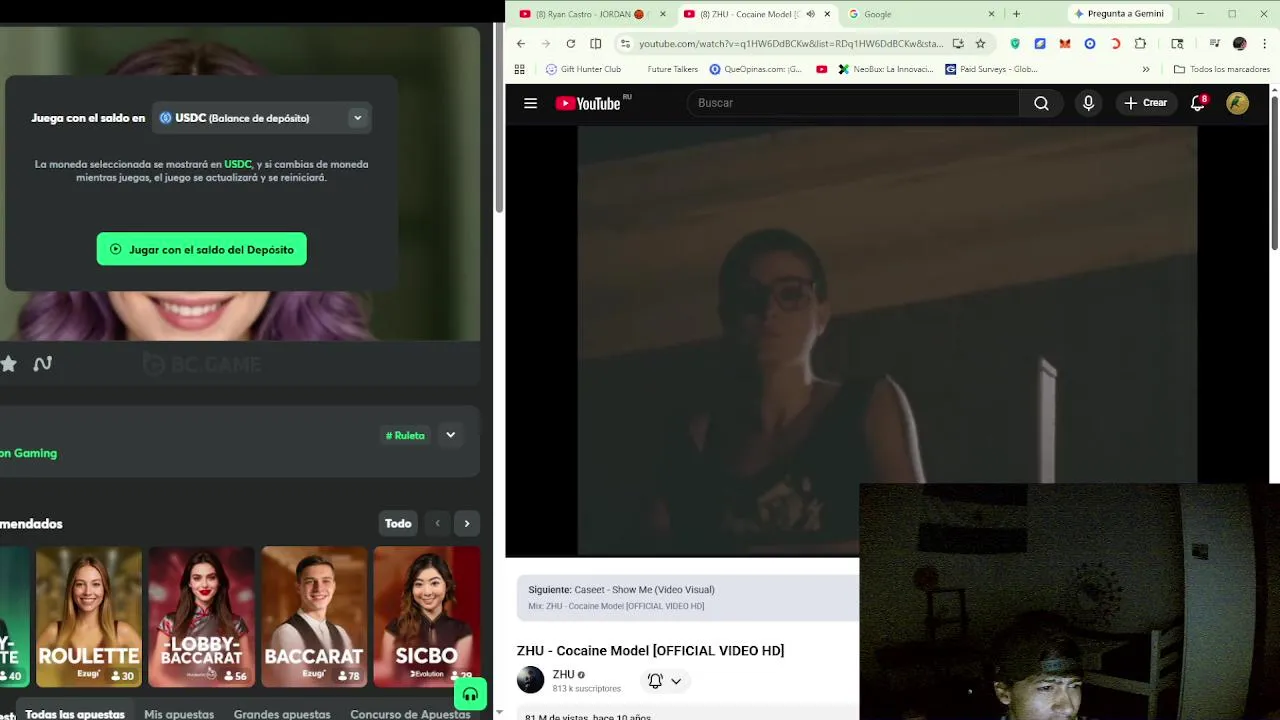Open the green shield extension

coord(1015,43)
